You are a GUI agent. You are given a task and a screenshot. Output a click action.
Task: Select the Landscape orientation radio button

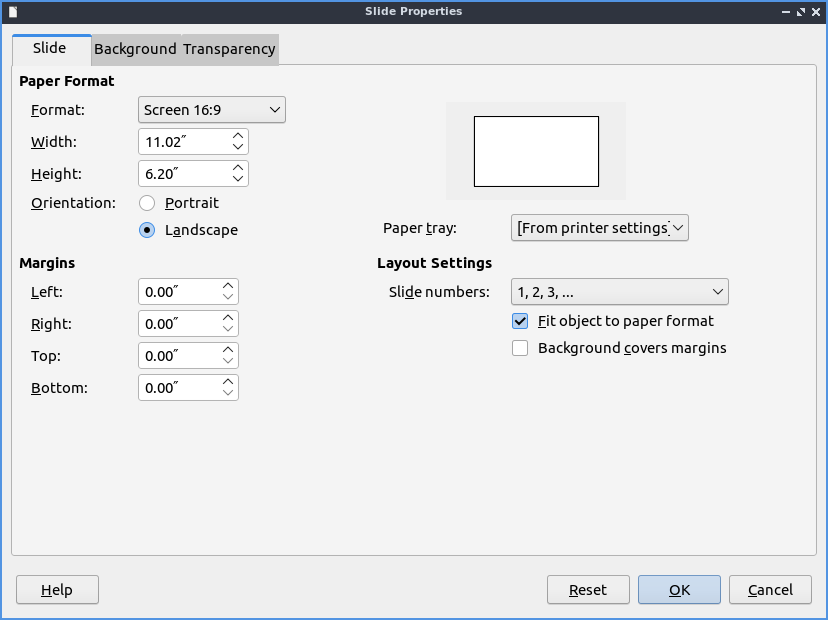pyautogui.click(x=147, y=230)
